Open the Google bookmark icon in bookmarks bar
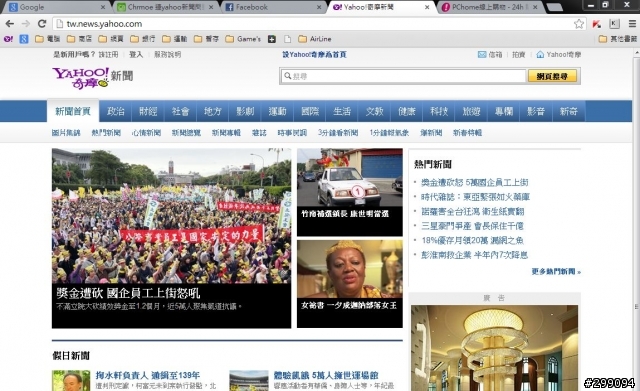The width and height of the screenshot is (640, 391). [x=24, y=39]
